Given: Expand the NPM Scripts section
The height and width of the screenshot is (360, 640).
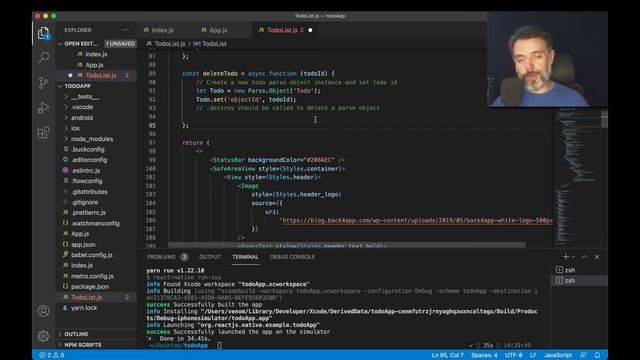Looking at the screenshot, I should (82, 345).
